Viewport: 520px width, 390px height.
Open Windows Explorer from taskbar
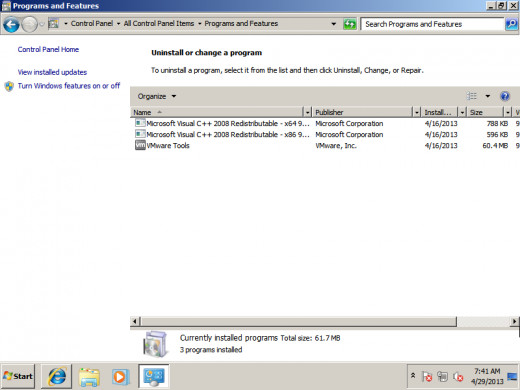point(89,377)
